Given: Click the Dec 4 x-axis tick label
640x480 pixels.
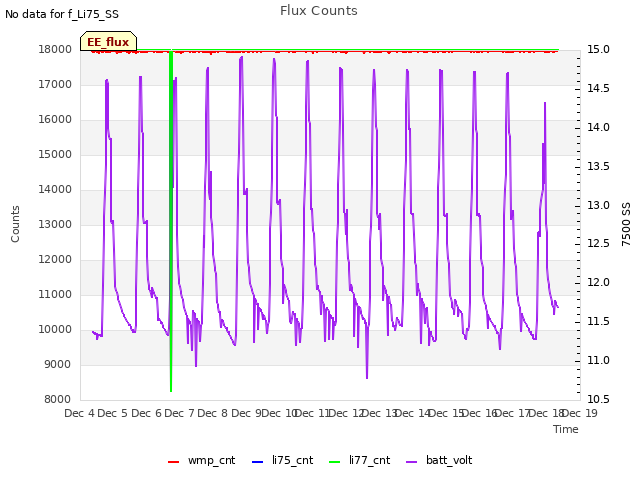Looking at the screenshot, I should [79, 413].
